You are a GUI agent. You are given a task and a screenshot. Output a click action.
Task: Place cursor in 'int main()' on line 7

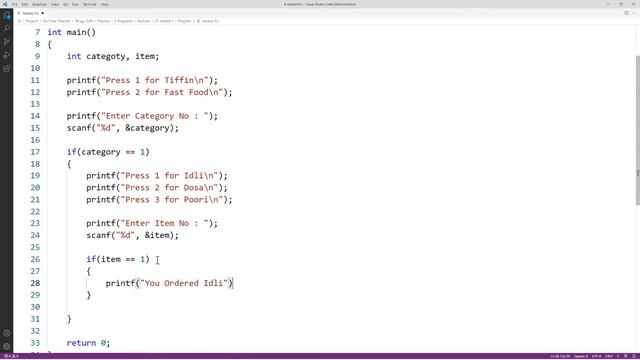[71, 32]
